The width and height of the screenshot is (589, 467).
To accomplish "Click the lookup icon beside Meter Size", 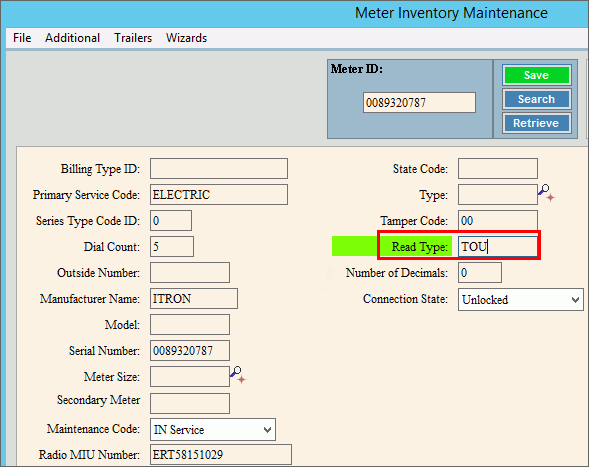I will (238, 375).
